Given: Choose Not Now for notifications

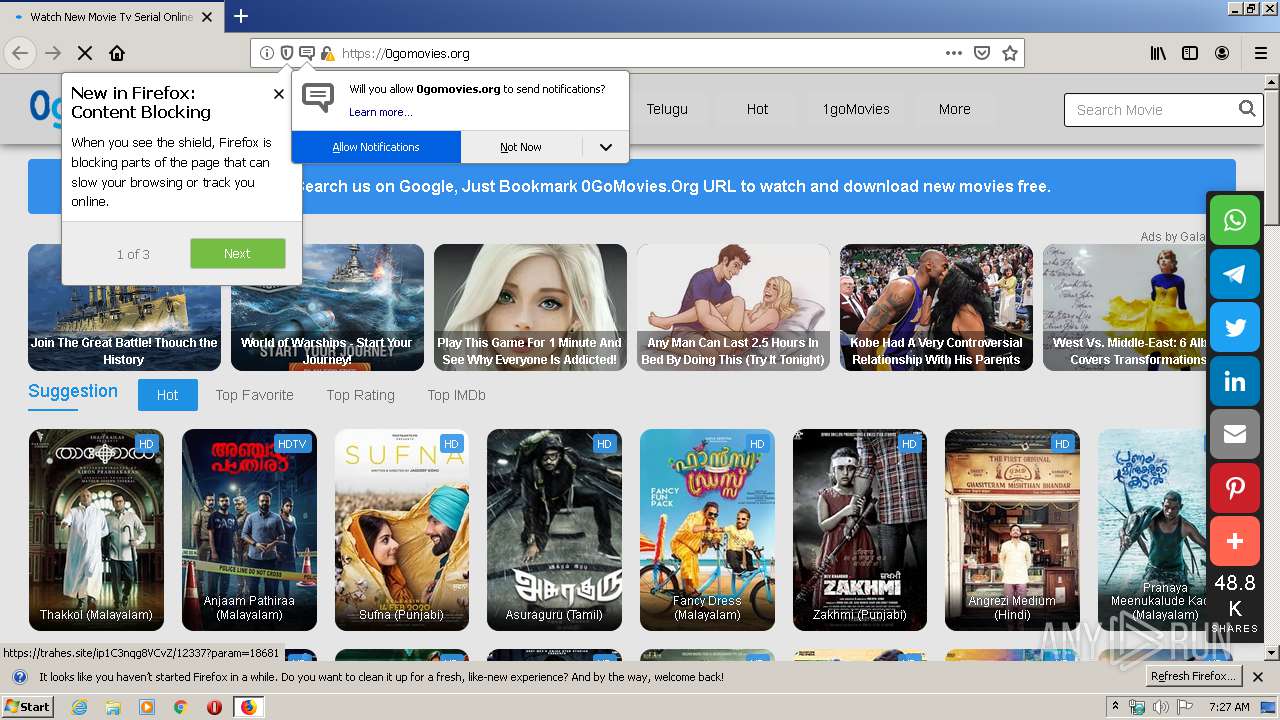Looking at the screenshot, I should (521, 147).
